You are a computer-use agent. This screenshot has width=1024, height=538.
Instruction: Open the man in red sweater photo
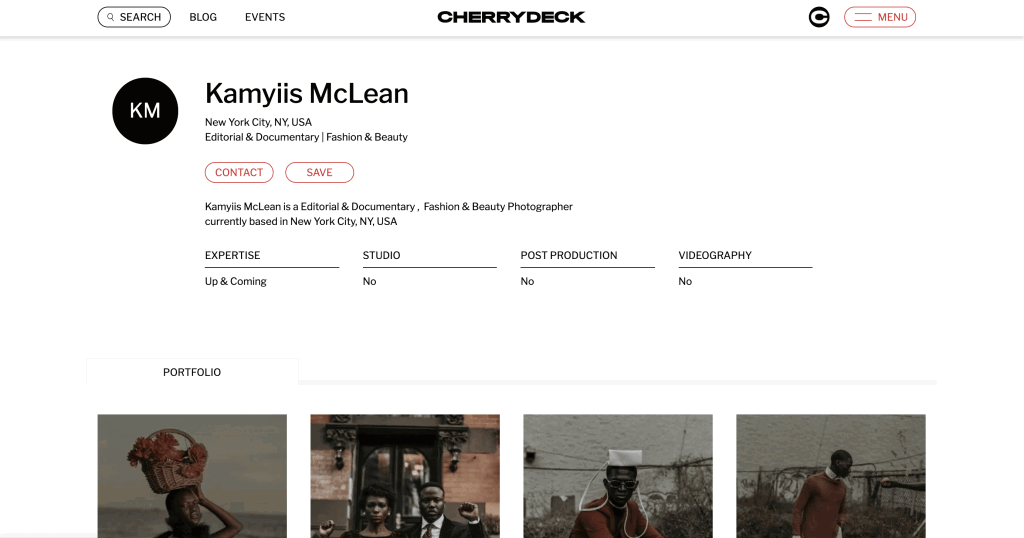point(831,476)
